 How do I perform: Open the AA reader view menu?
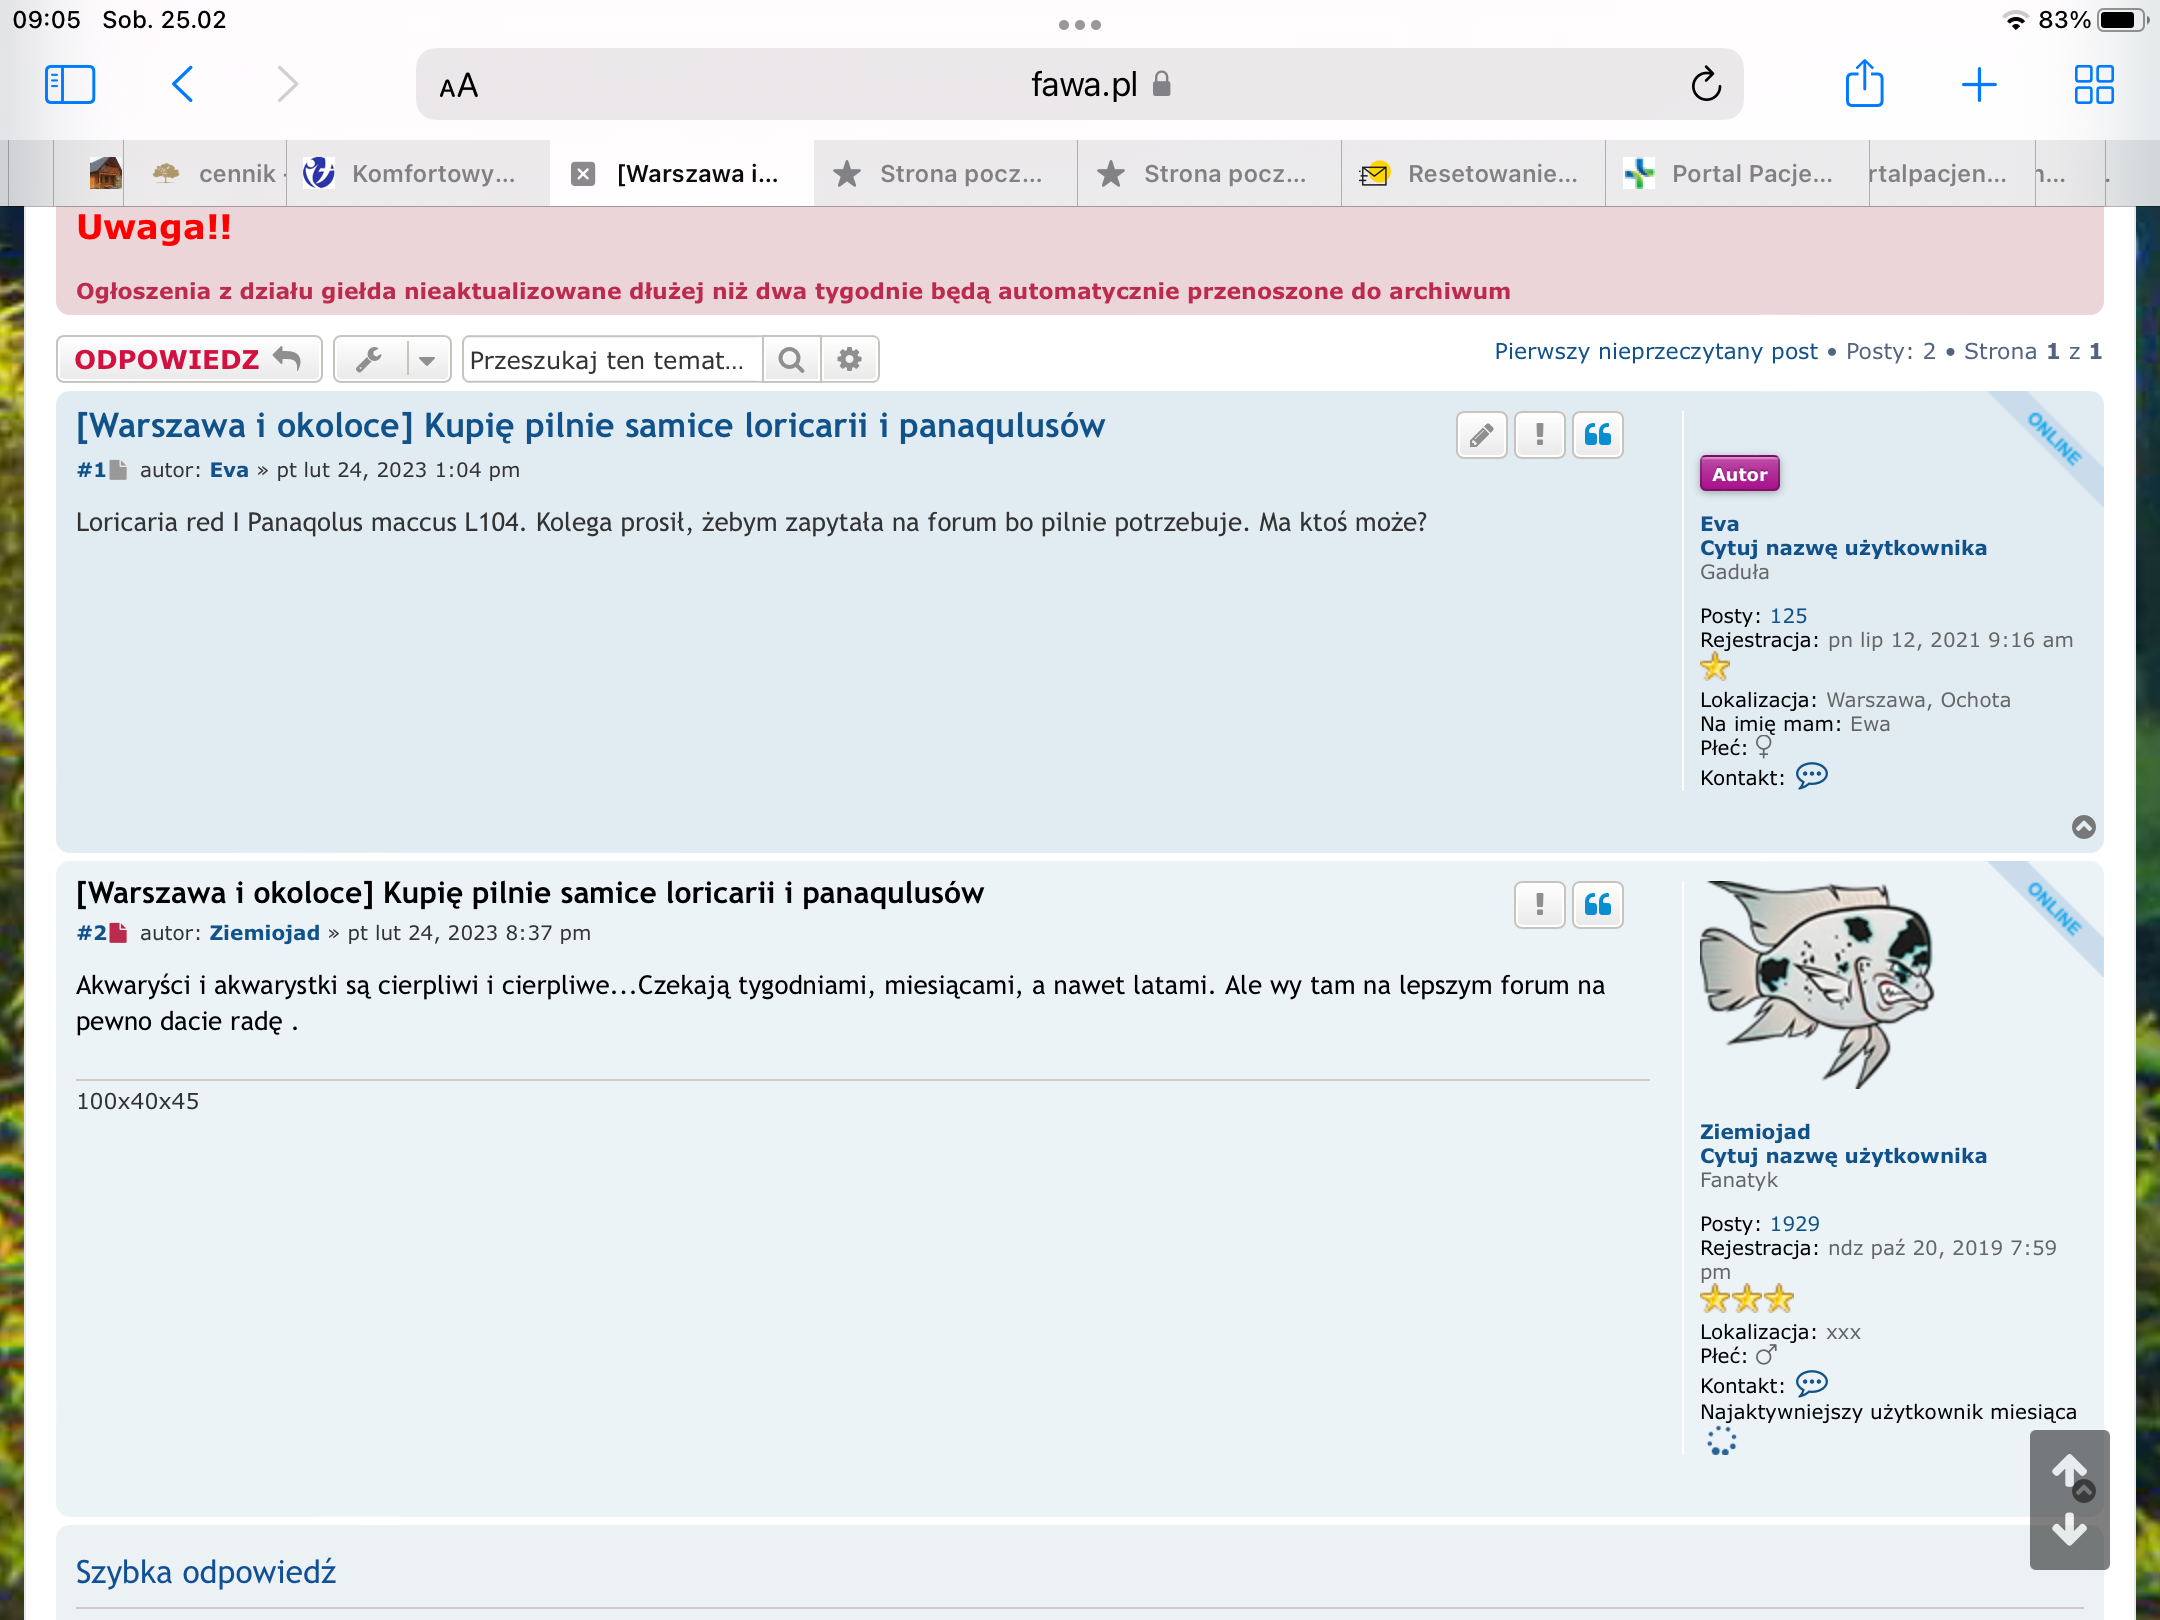(459, 86)
